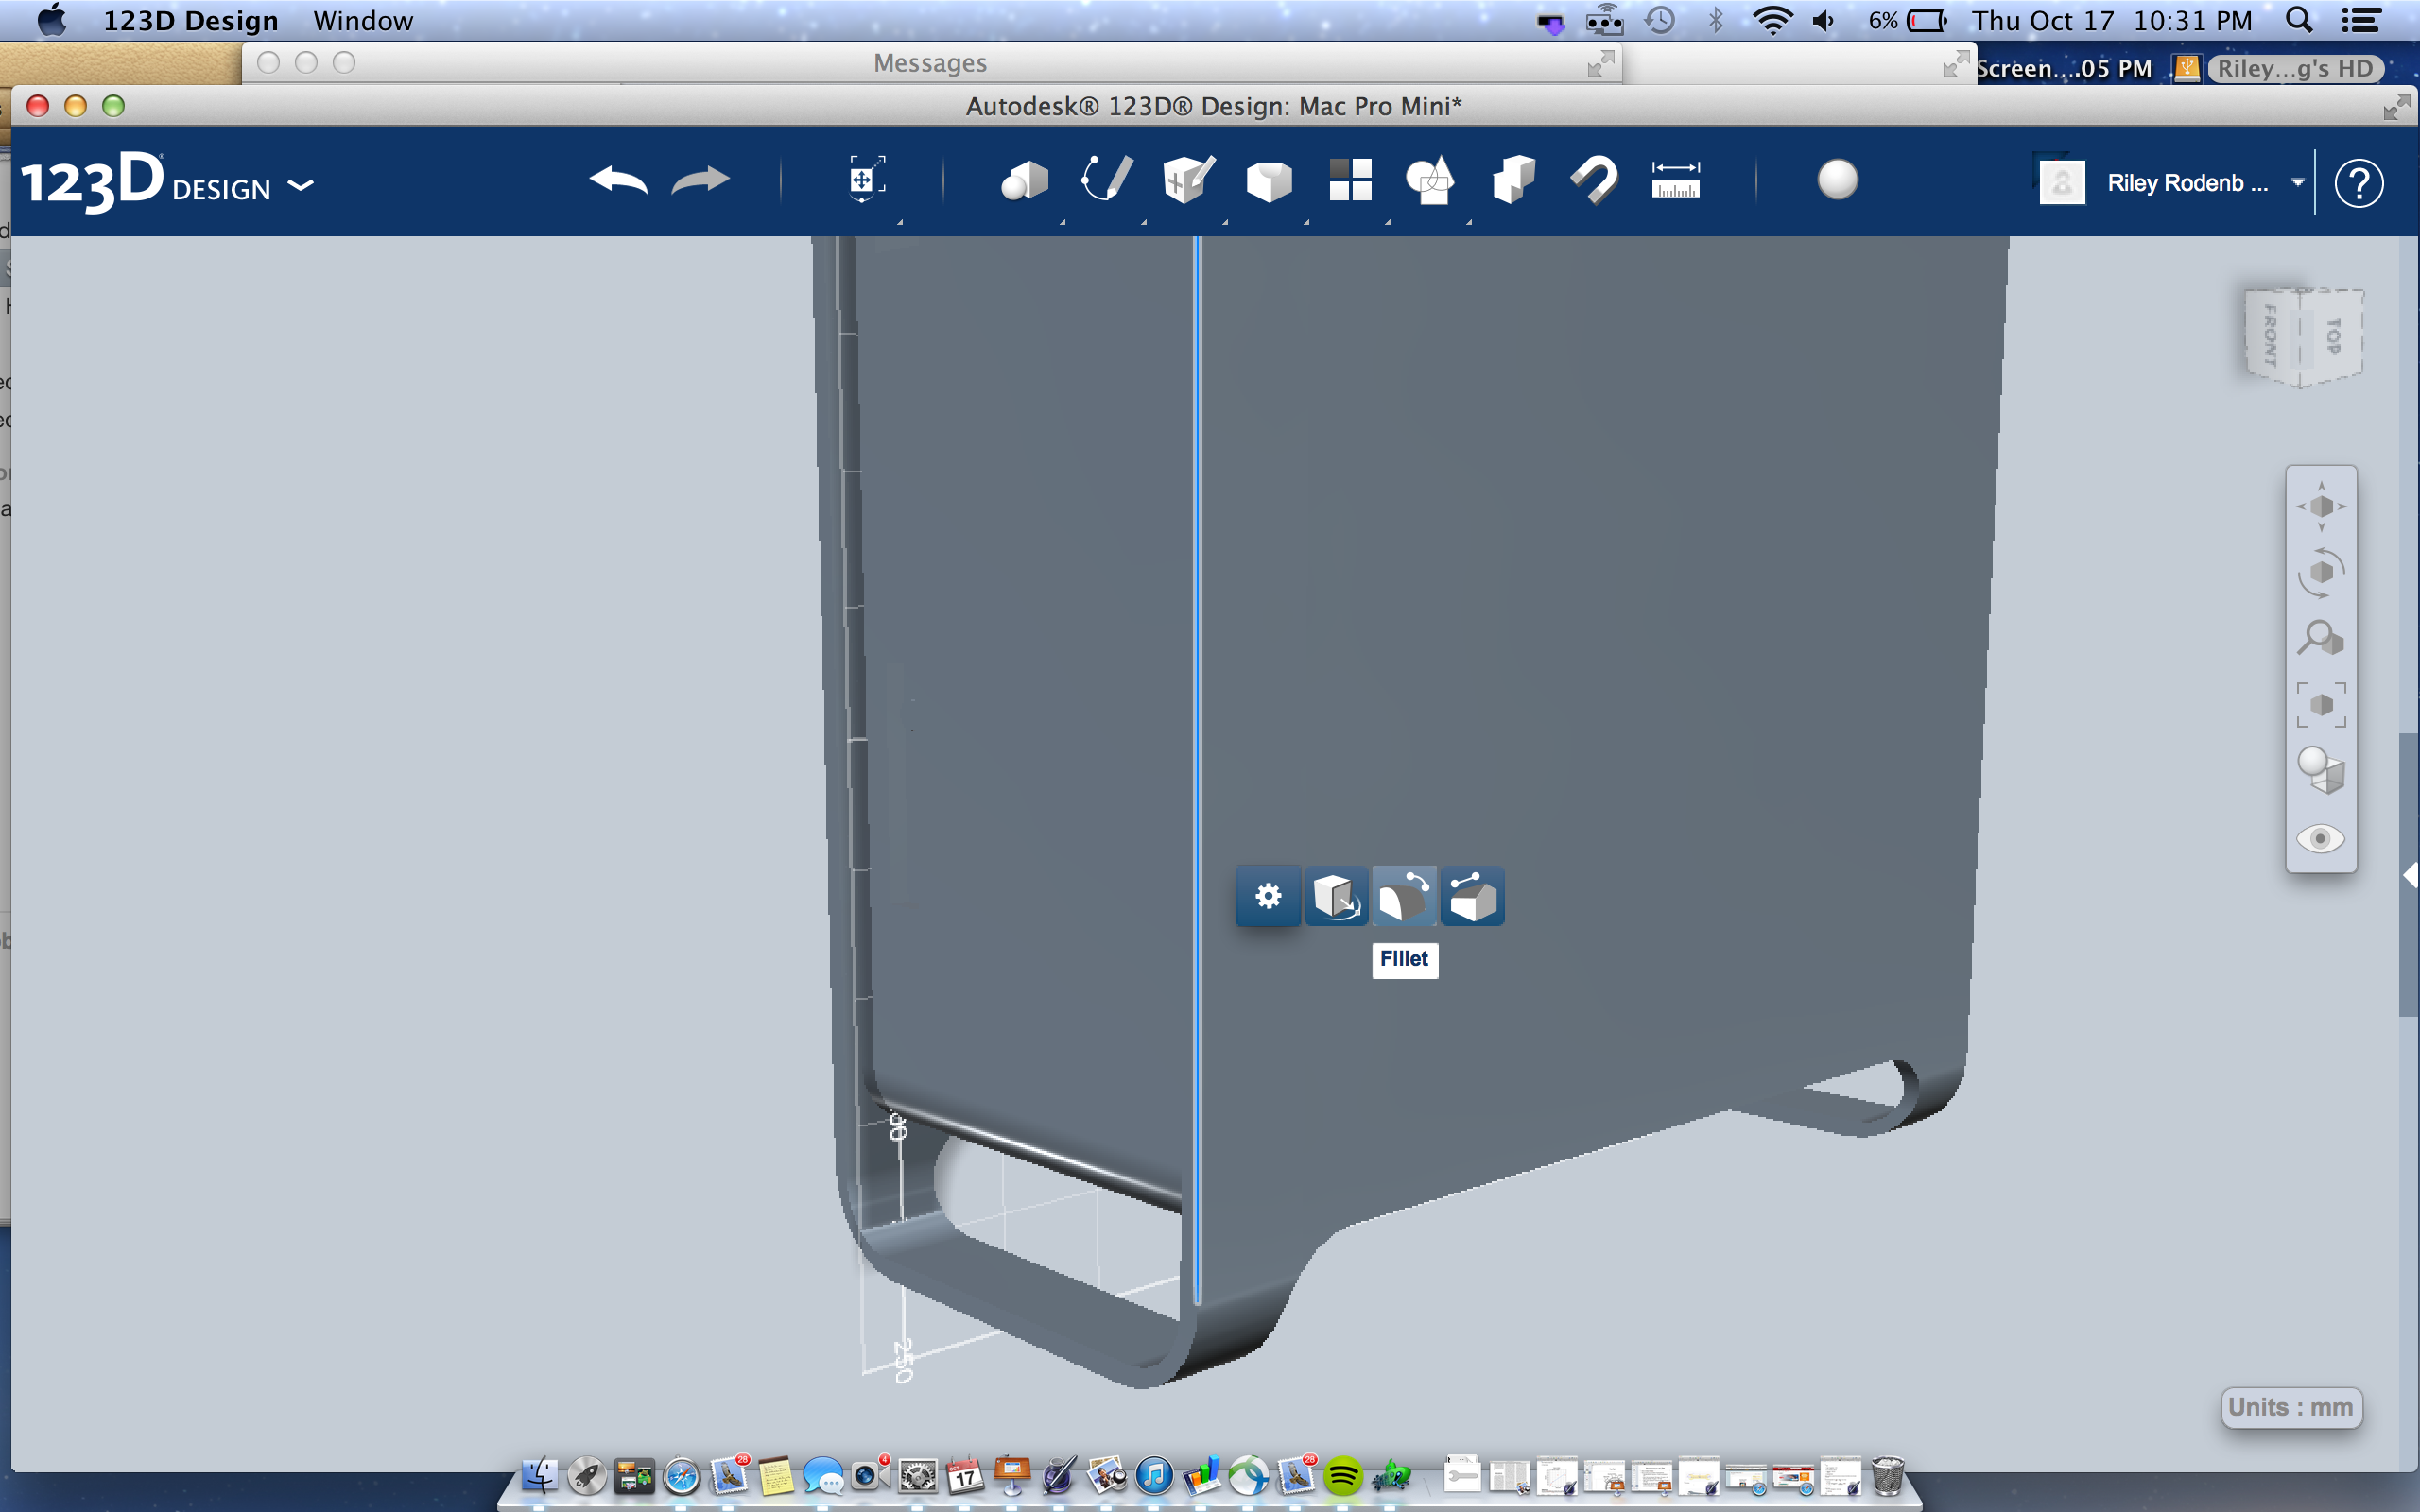Select the Construct tool
The height and width of the screenshot is (1512, 2420).
[x=1186, y=181]
